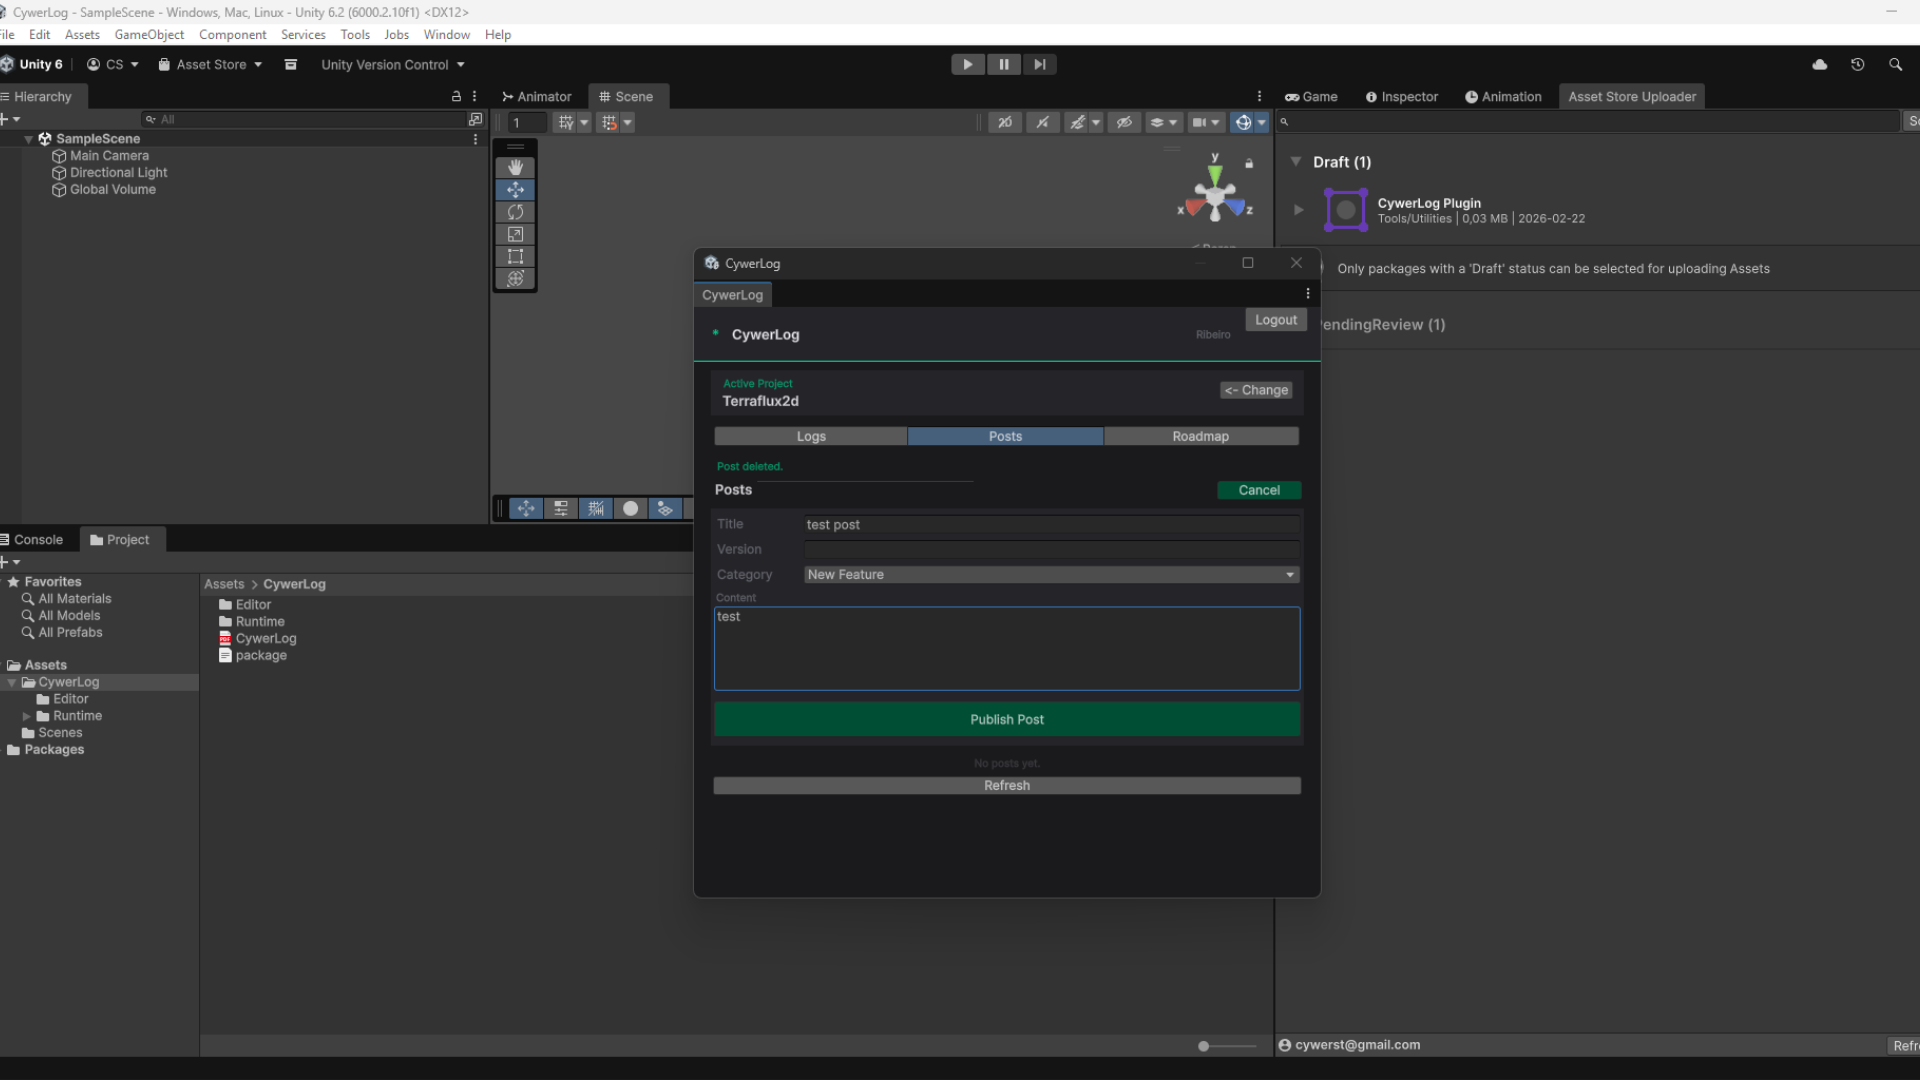Select the Scale tool

515,234
